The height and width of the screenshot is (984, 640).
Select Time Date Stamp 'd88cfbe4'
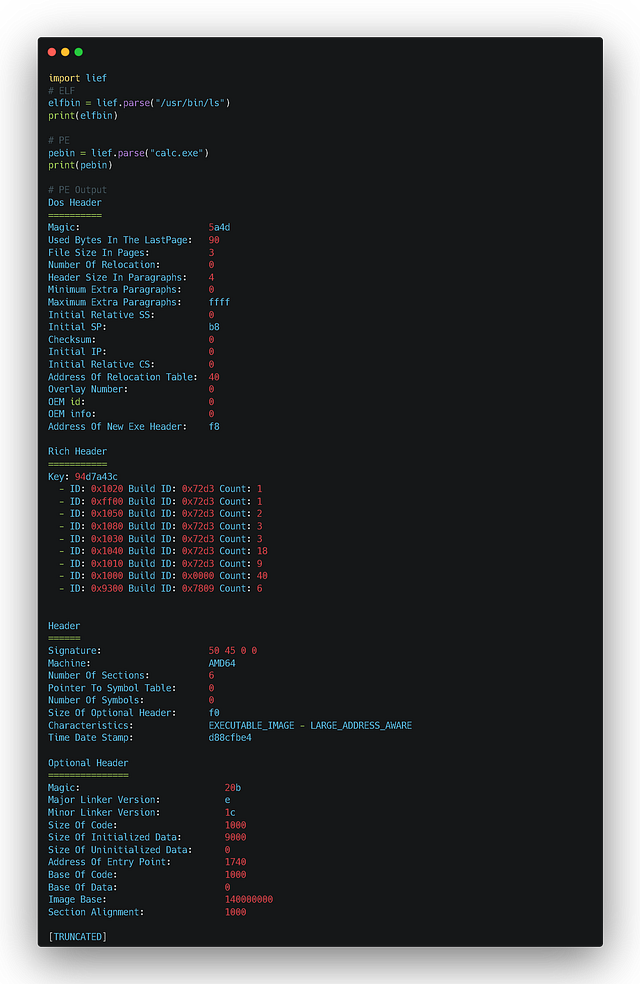230,737
